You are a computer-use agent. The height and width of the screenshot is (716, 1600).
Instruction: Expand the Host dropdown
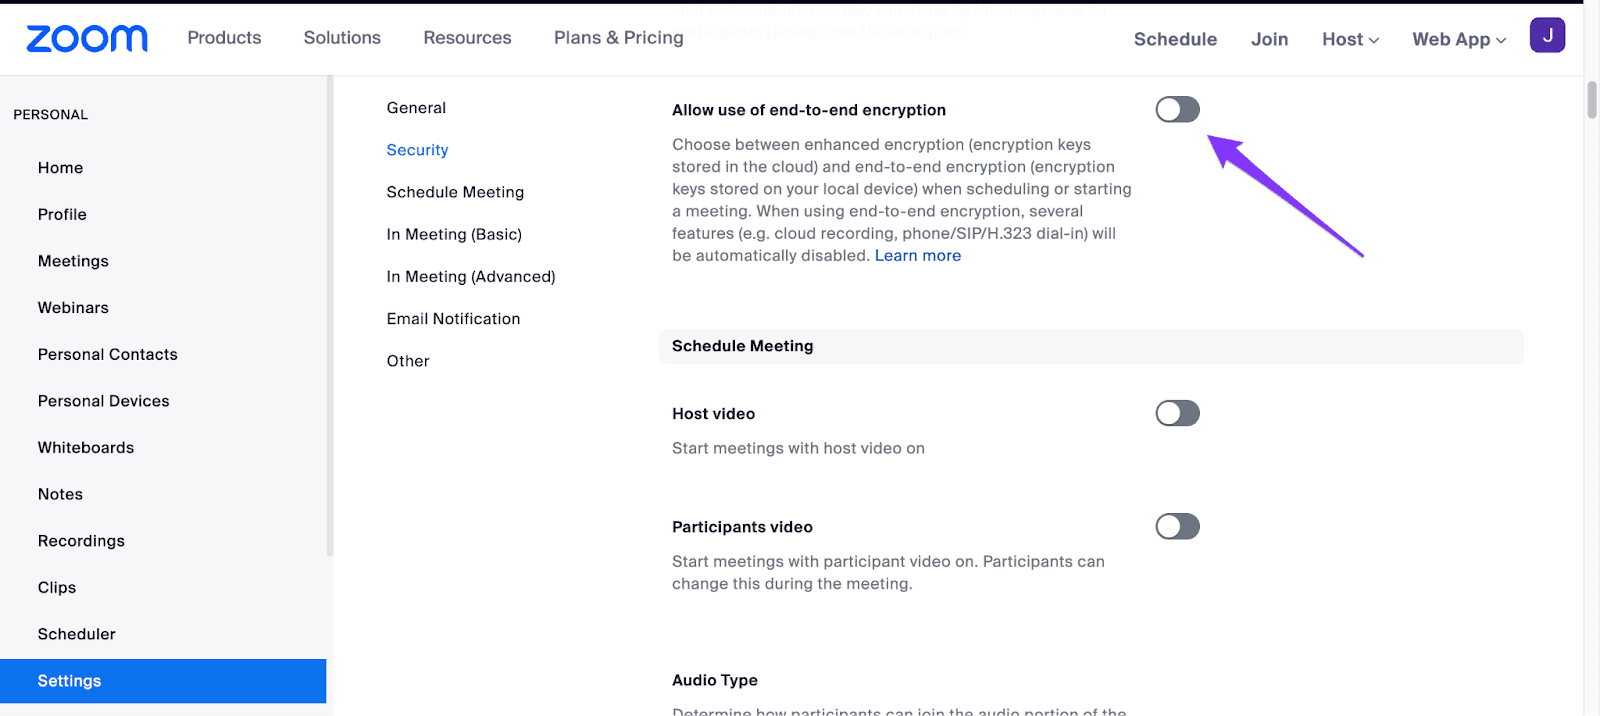(x=1348, y=39)
